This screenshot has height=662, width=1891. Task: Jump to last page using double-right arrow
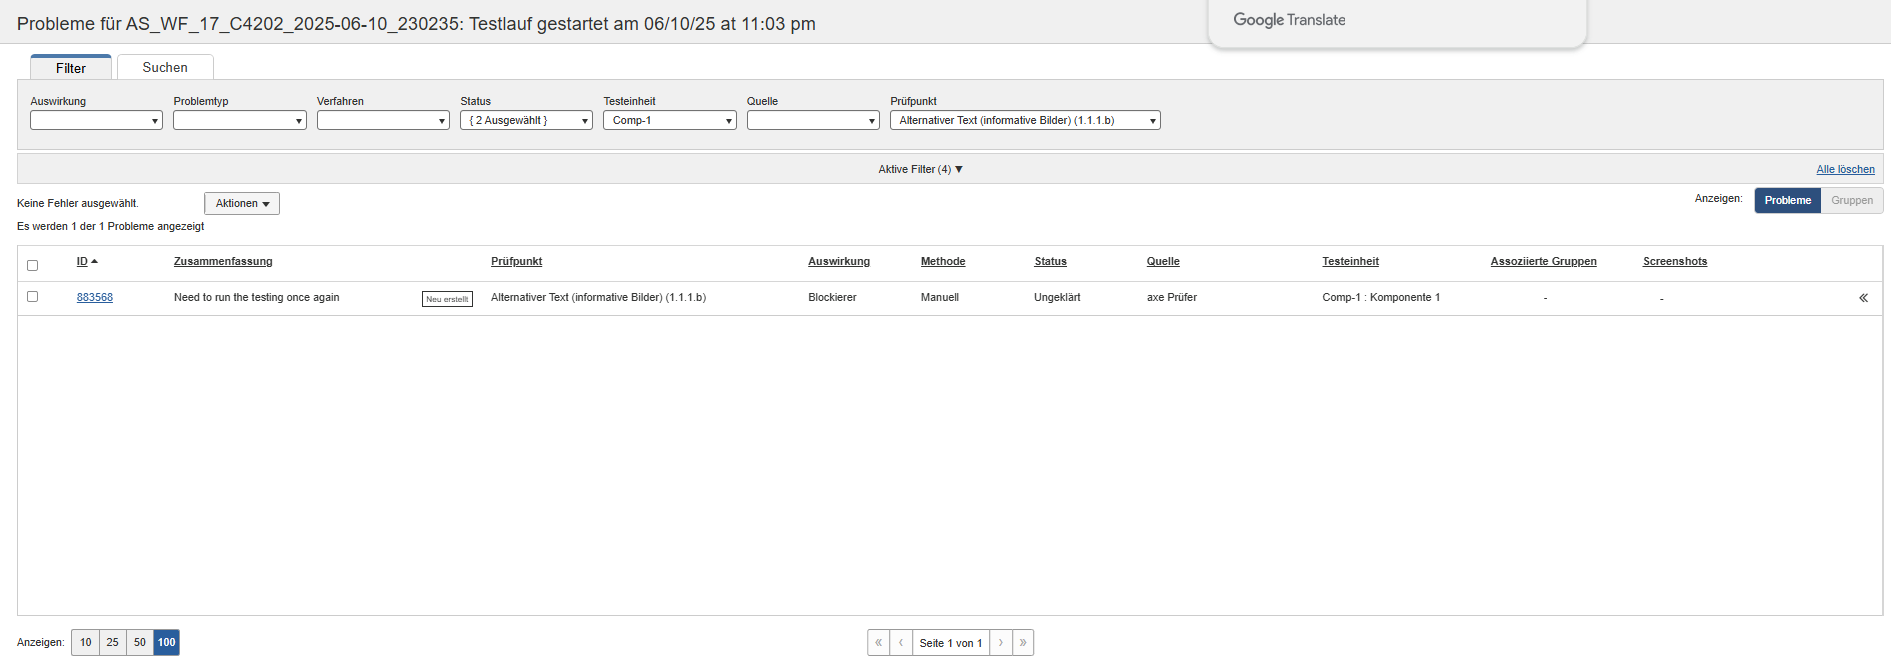tap(1023, 643)
